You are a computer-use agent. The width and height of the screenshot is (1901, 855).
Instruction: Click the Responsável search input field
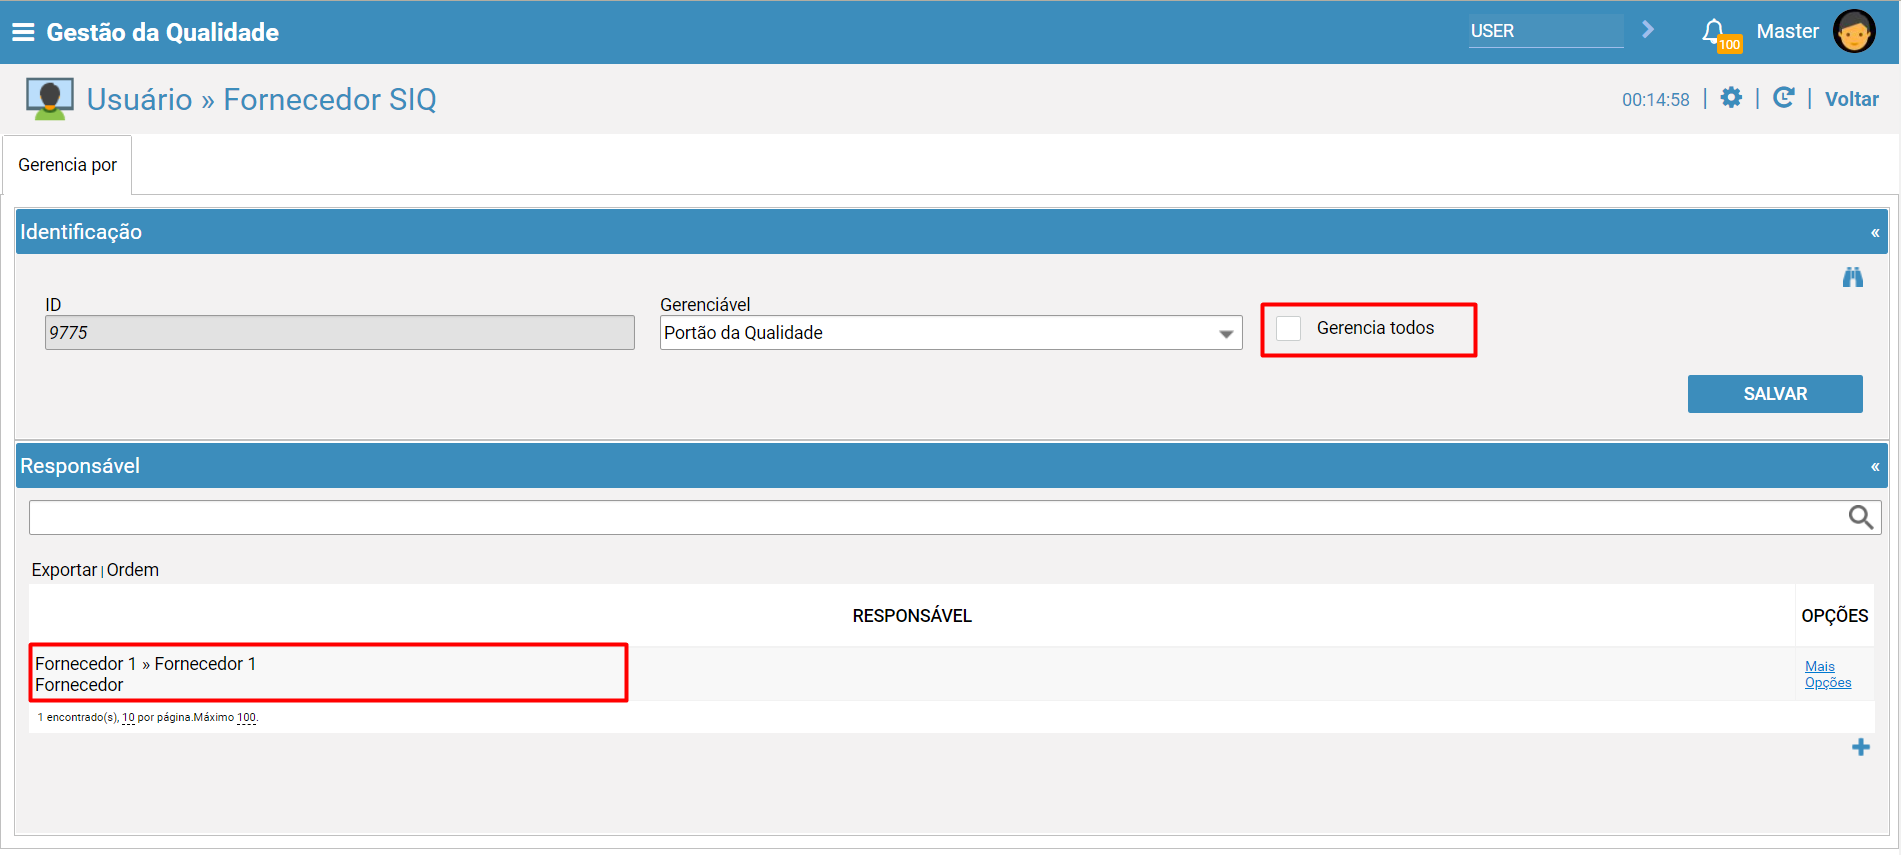tap(938, 517)
